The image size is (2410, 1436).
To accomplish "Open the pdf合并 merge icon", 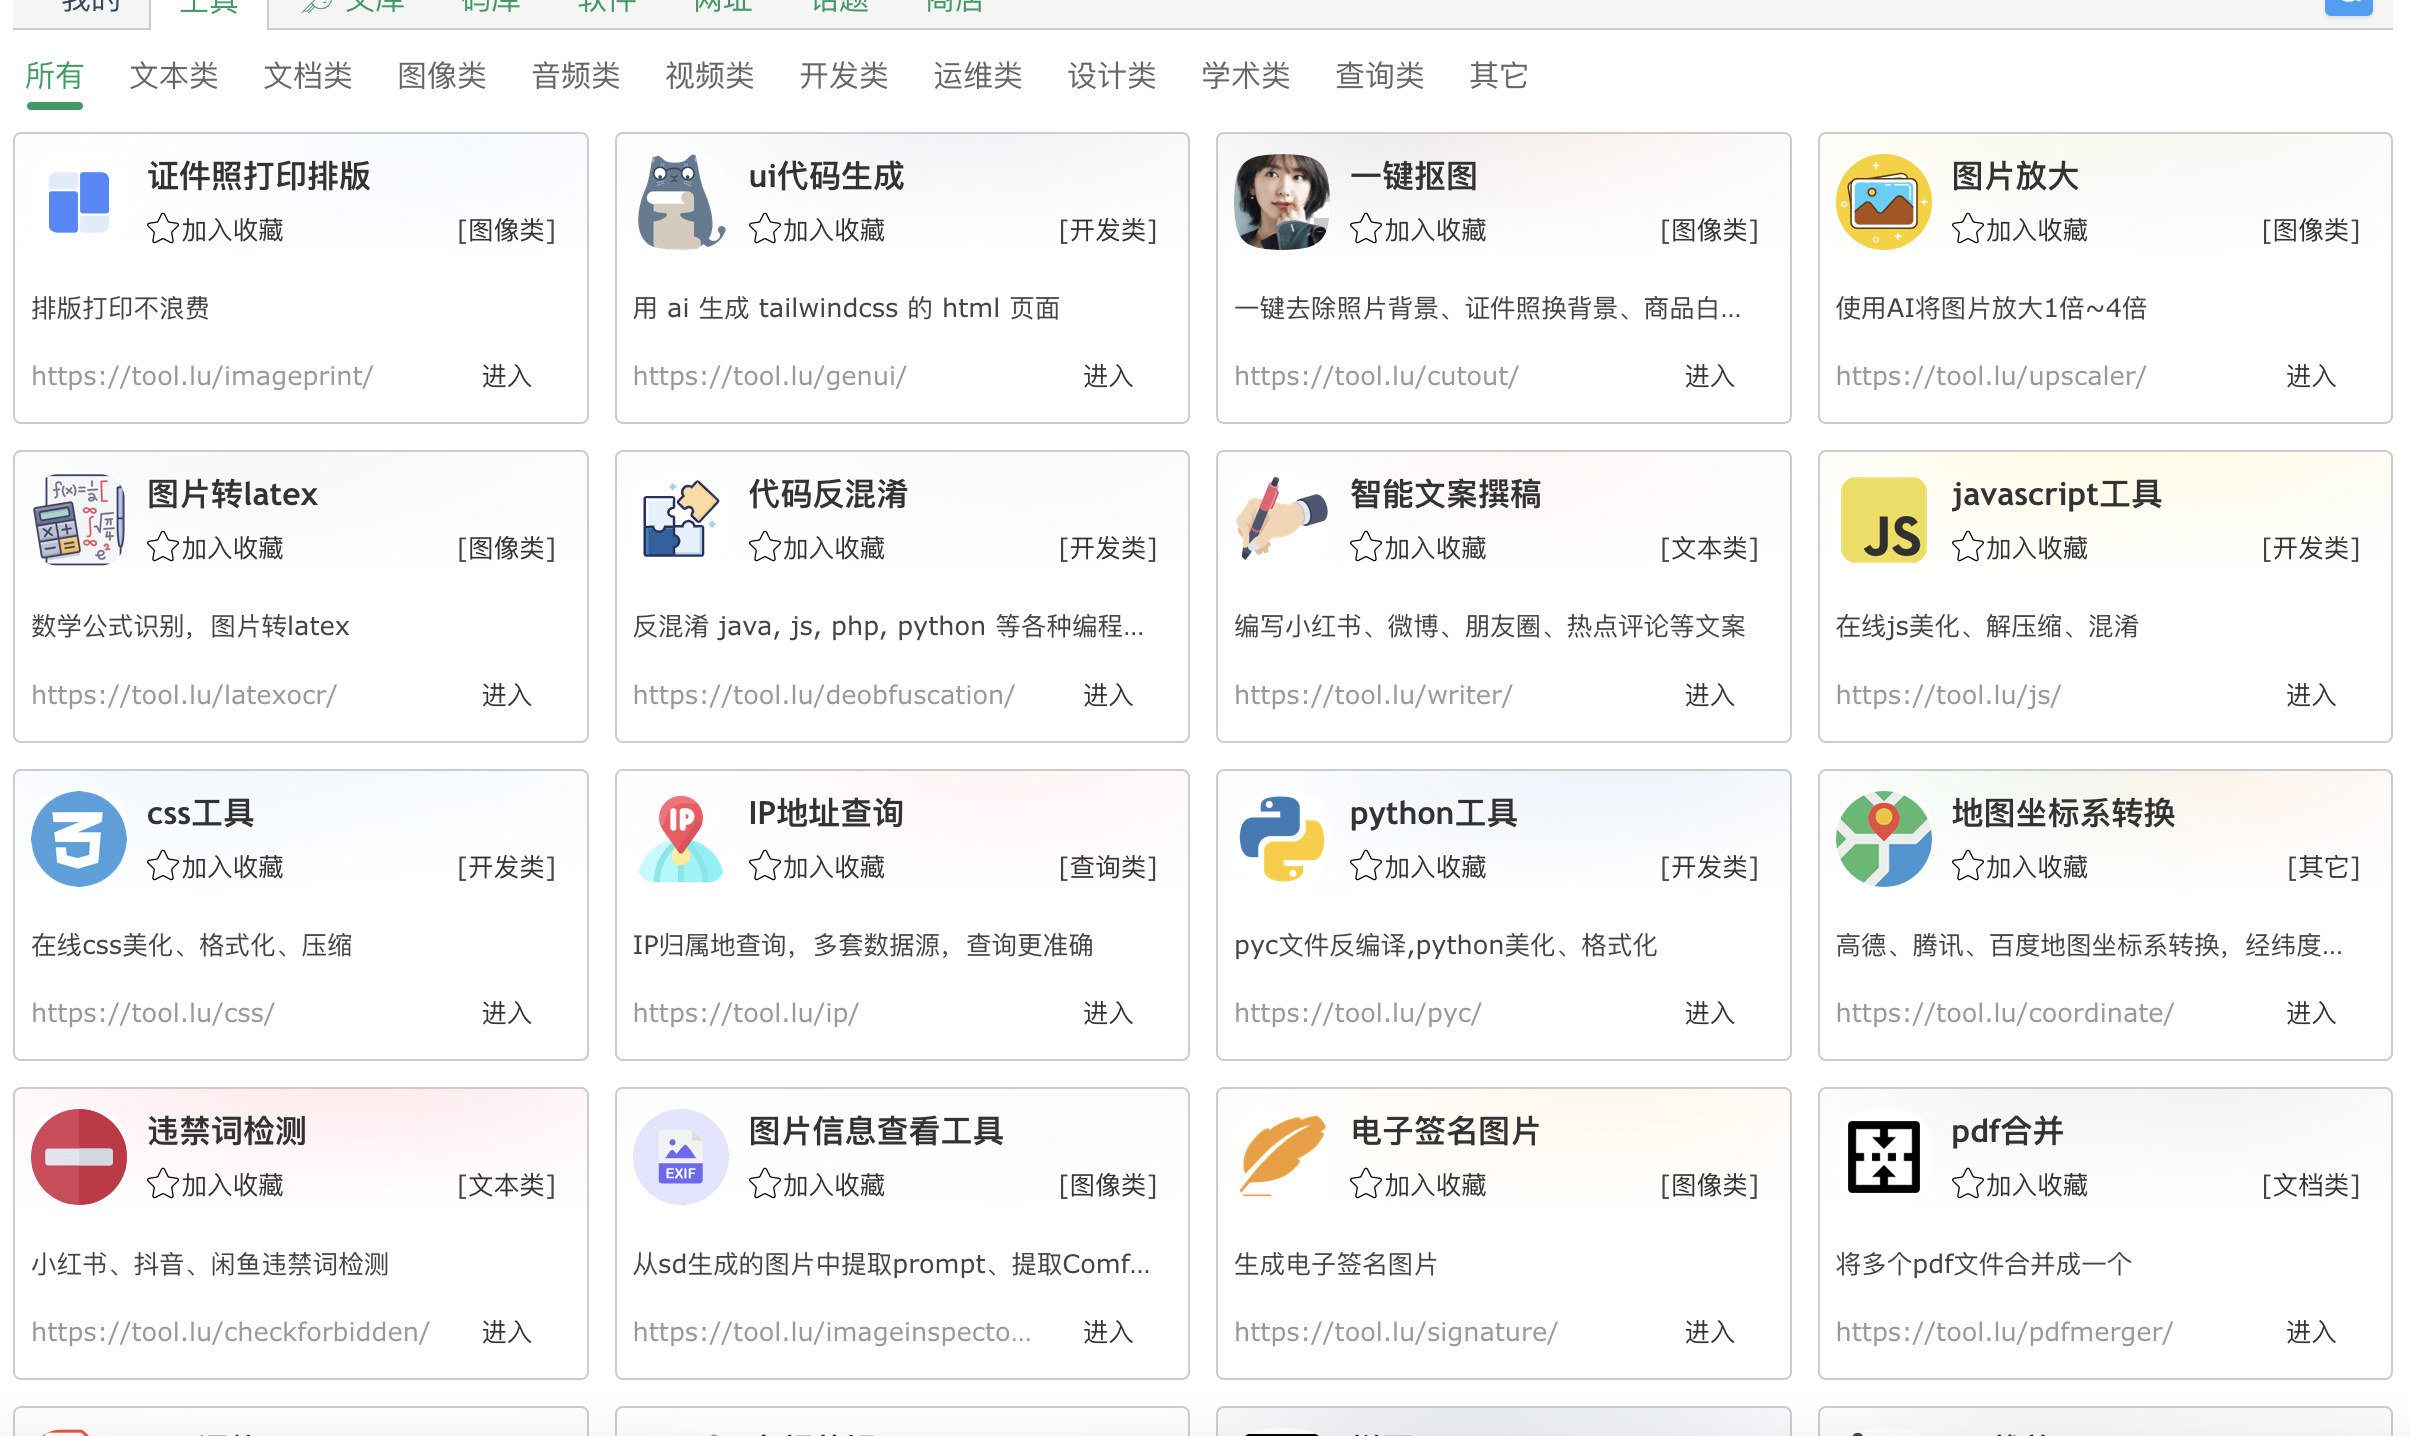I will click(x=1883, y=1157).
